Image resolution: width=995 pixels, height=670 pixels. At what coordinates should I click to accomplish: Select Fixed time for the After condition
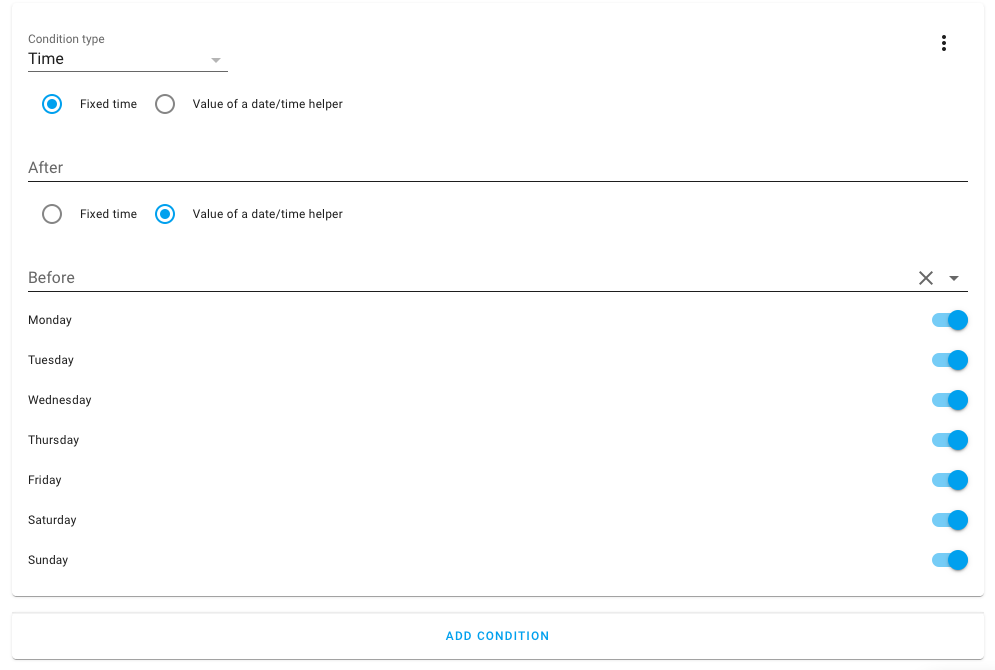point(52,104)
